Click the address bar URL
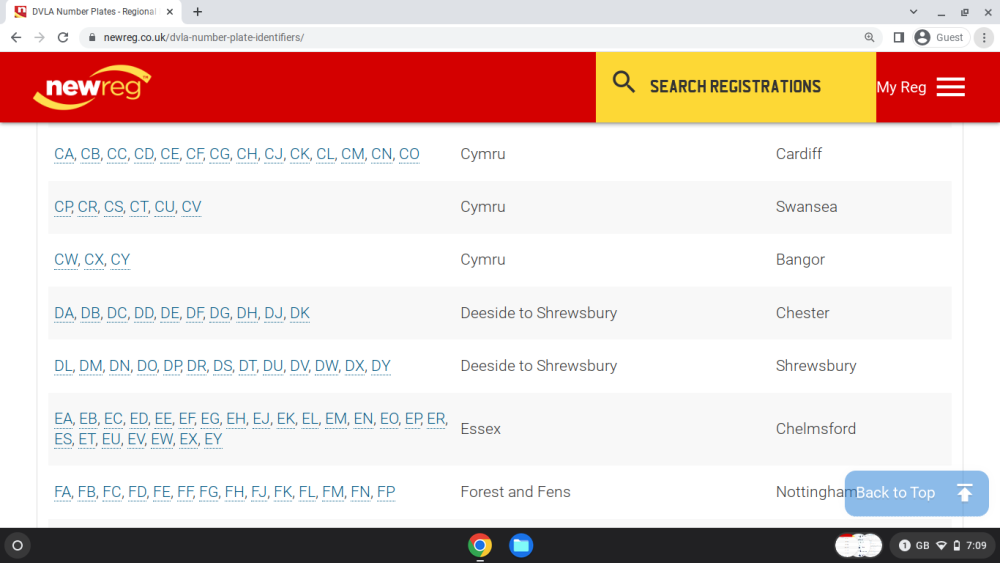This screenshot has height=563, width=1000. 203,38
